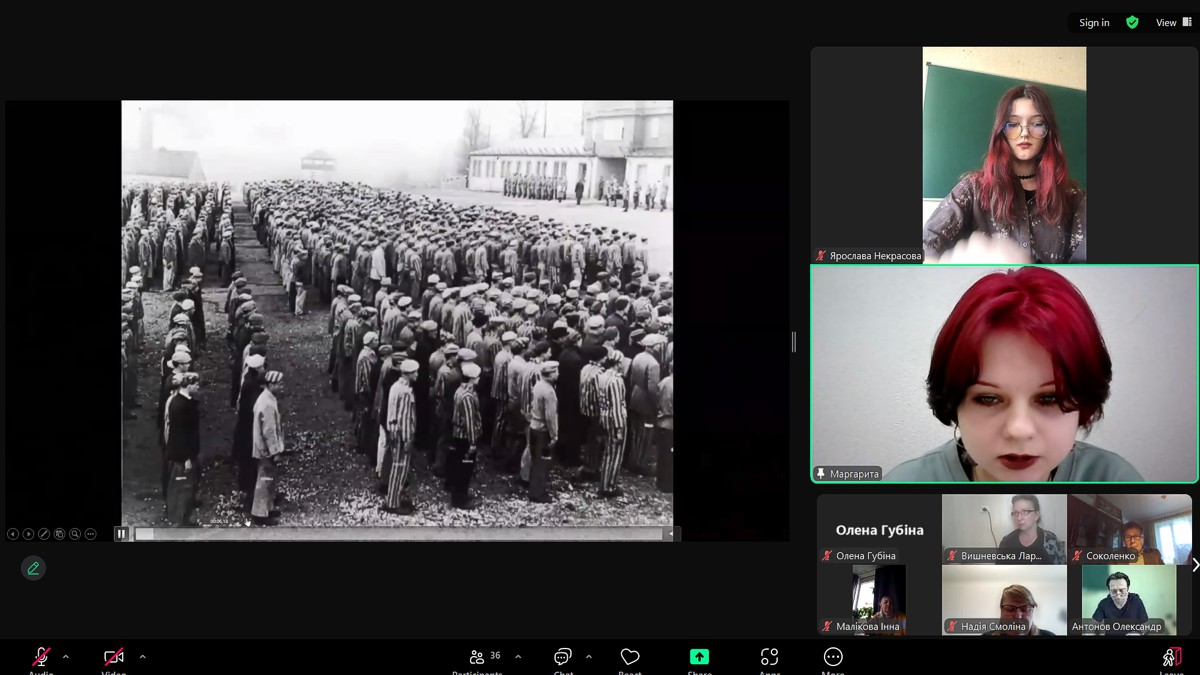Click the panel divider handle beside shared screen

[794, 342]
